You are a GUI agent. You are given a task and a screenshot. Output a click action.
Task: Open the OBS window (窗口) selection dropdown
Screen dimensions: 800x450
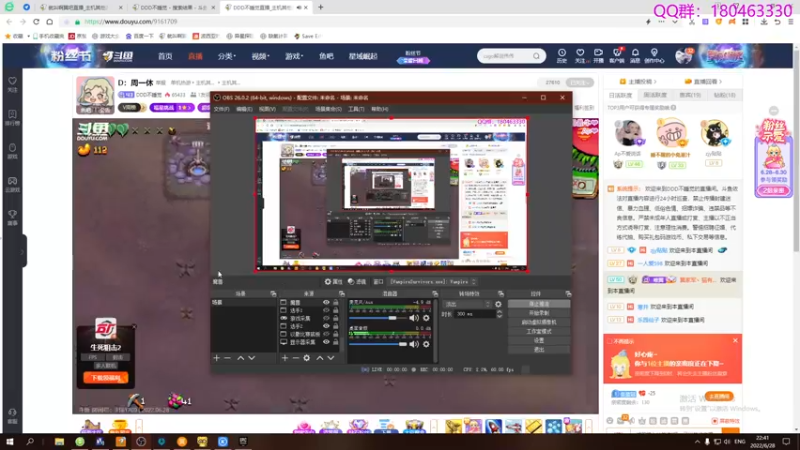[x=433, y=282]
